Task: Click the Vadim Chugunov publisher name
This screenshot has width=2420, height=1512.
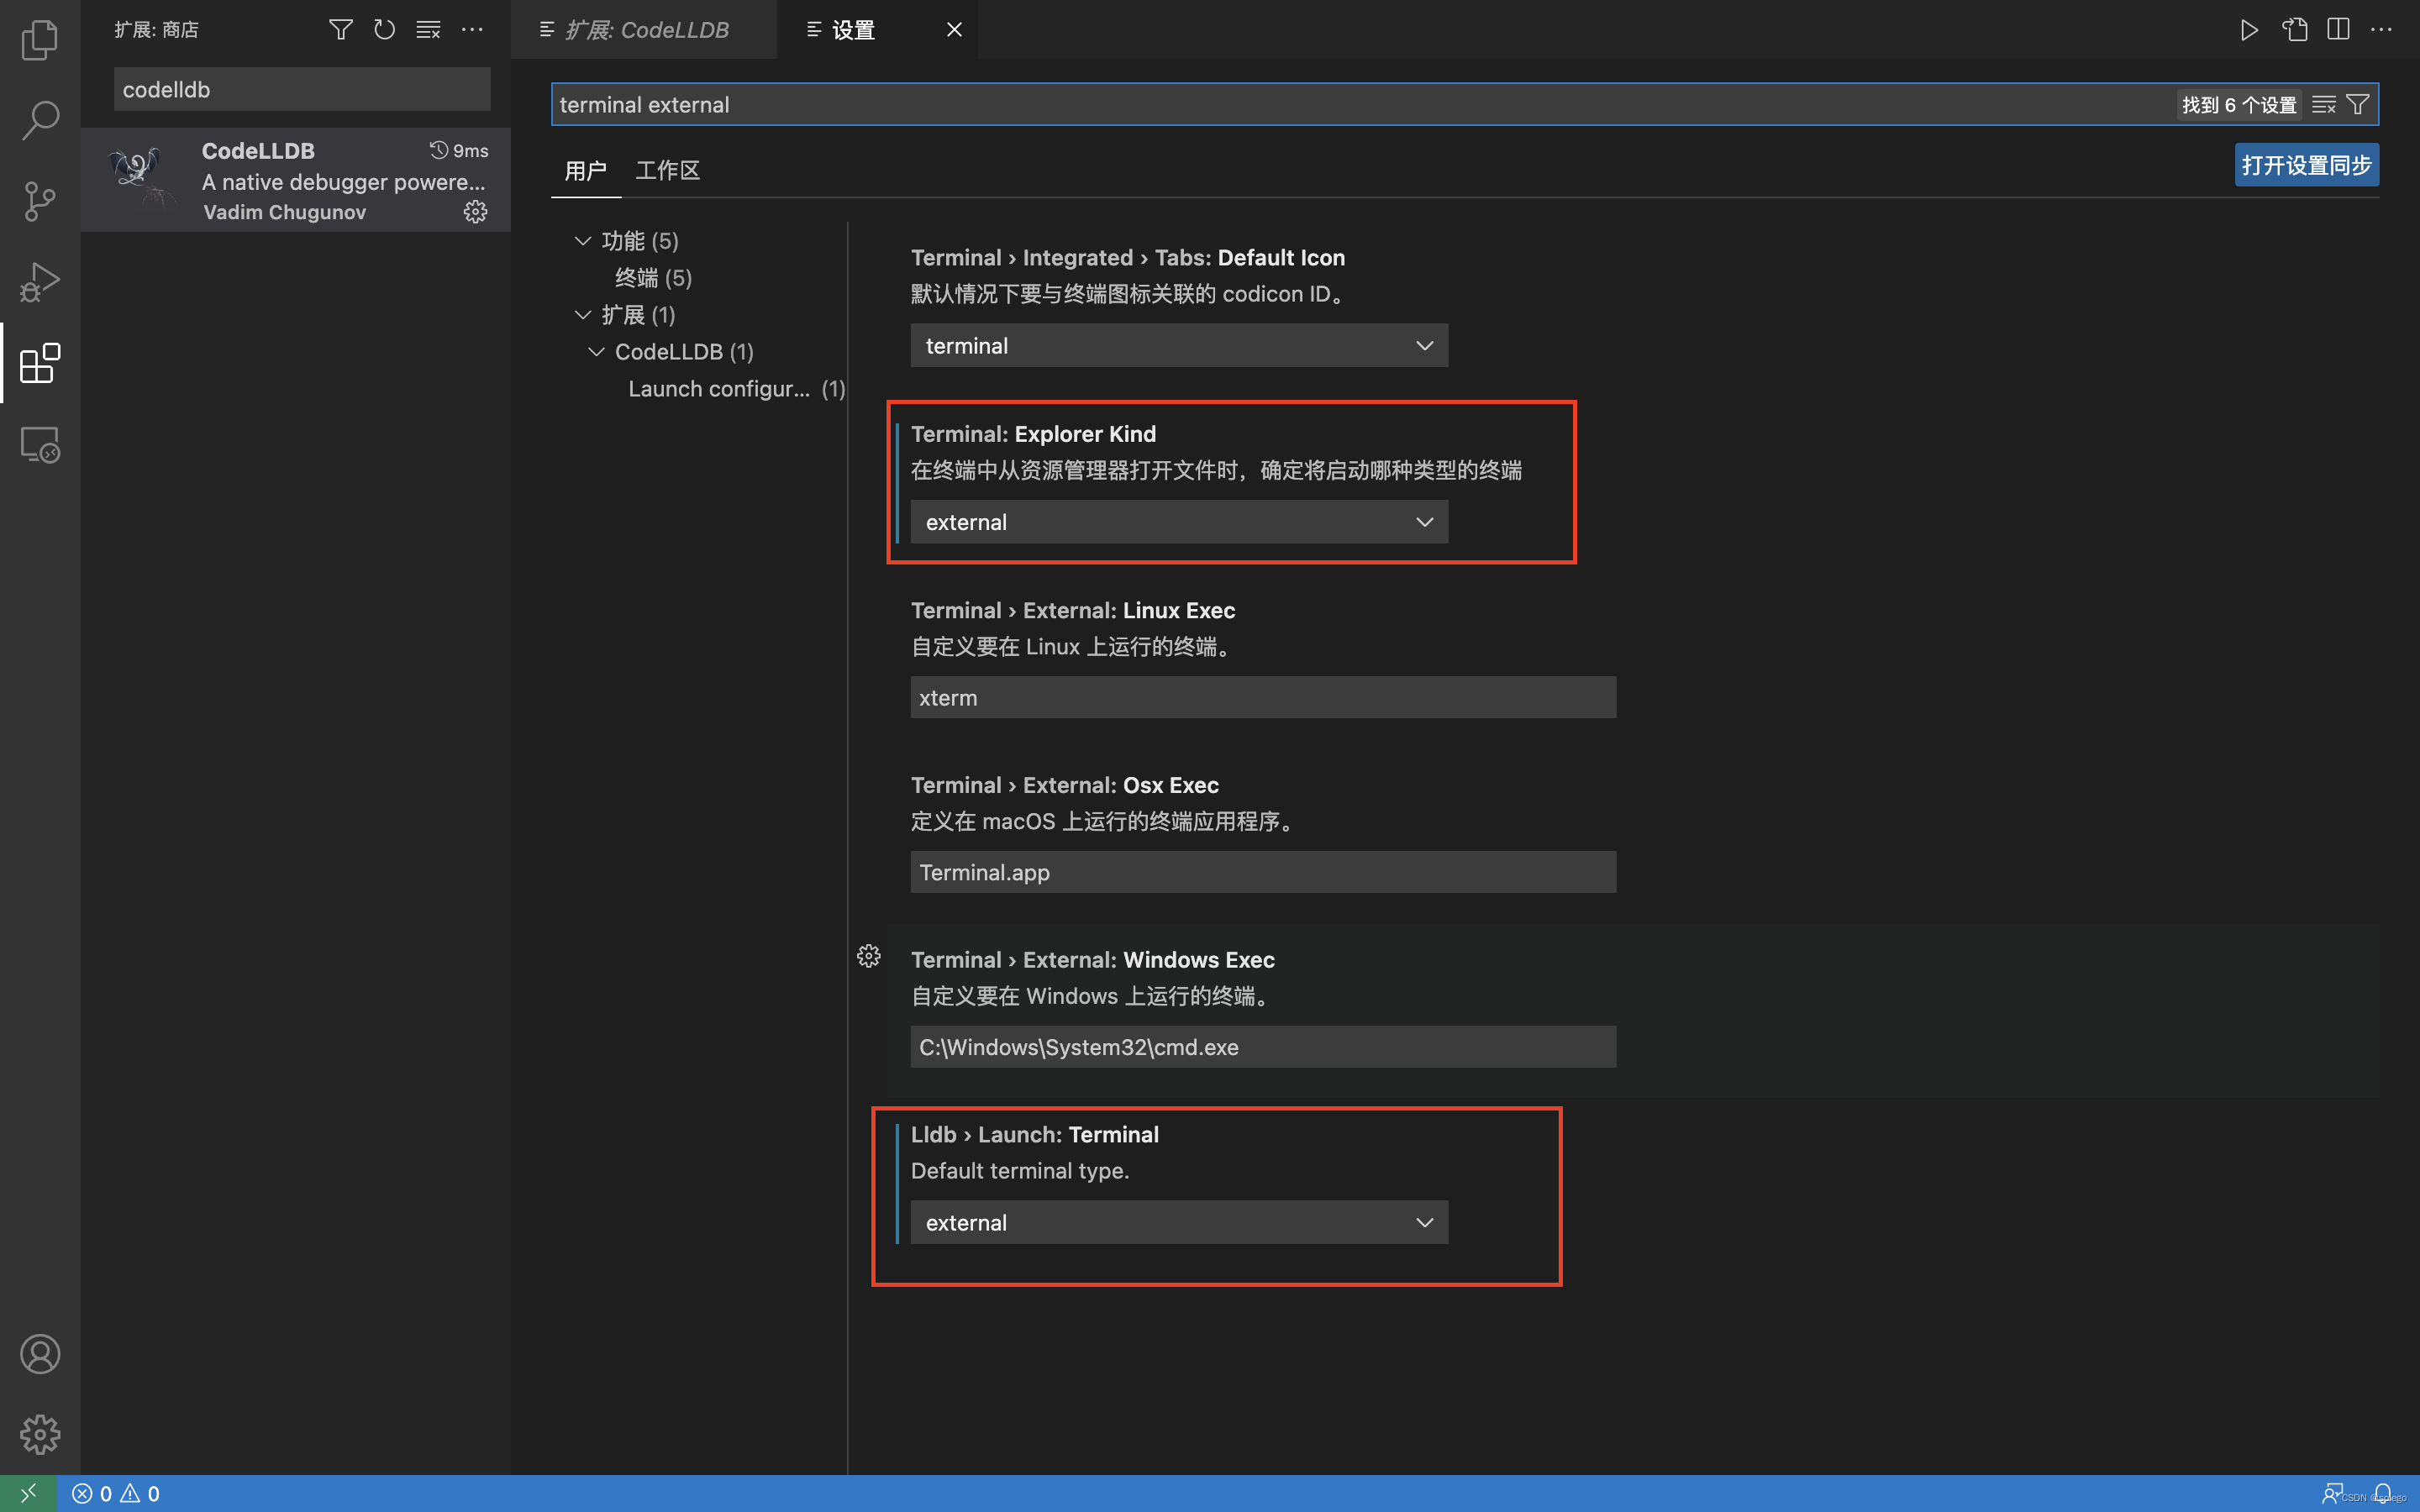Action: [x=284, y=212]
